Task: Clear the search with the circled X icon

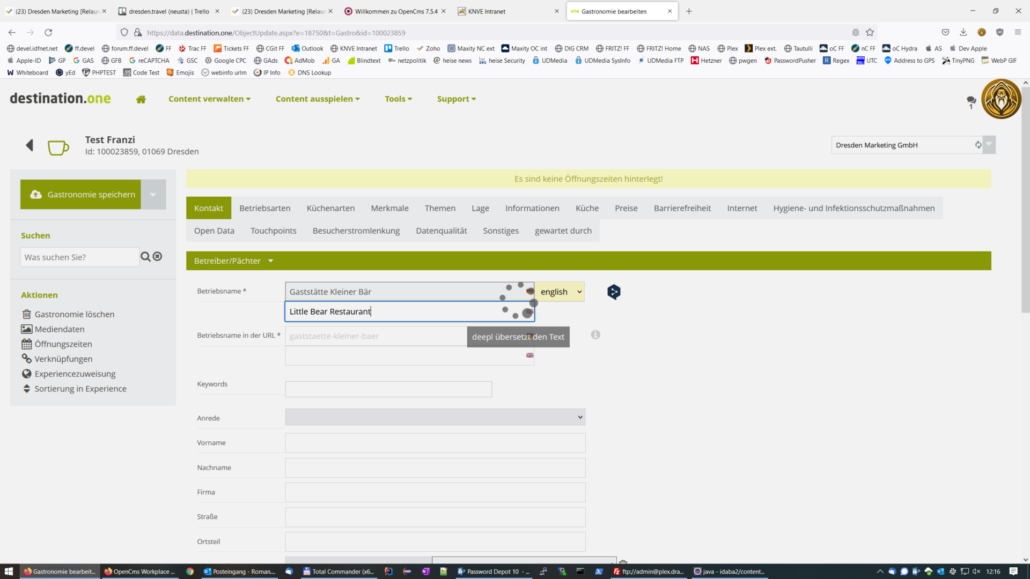Action: [158, 257]
